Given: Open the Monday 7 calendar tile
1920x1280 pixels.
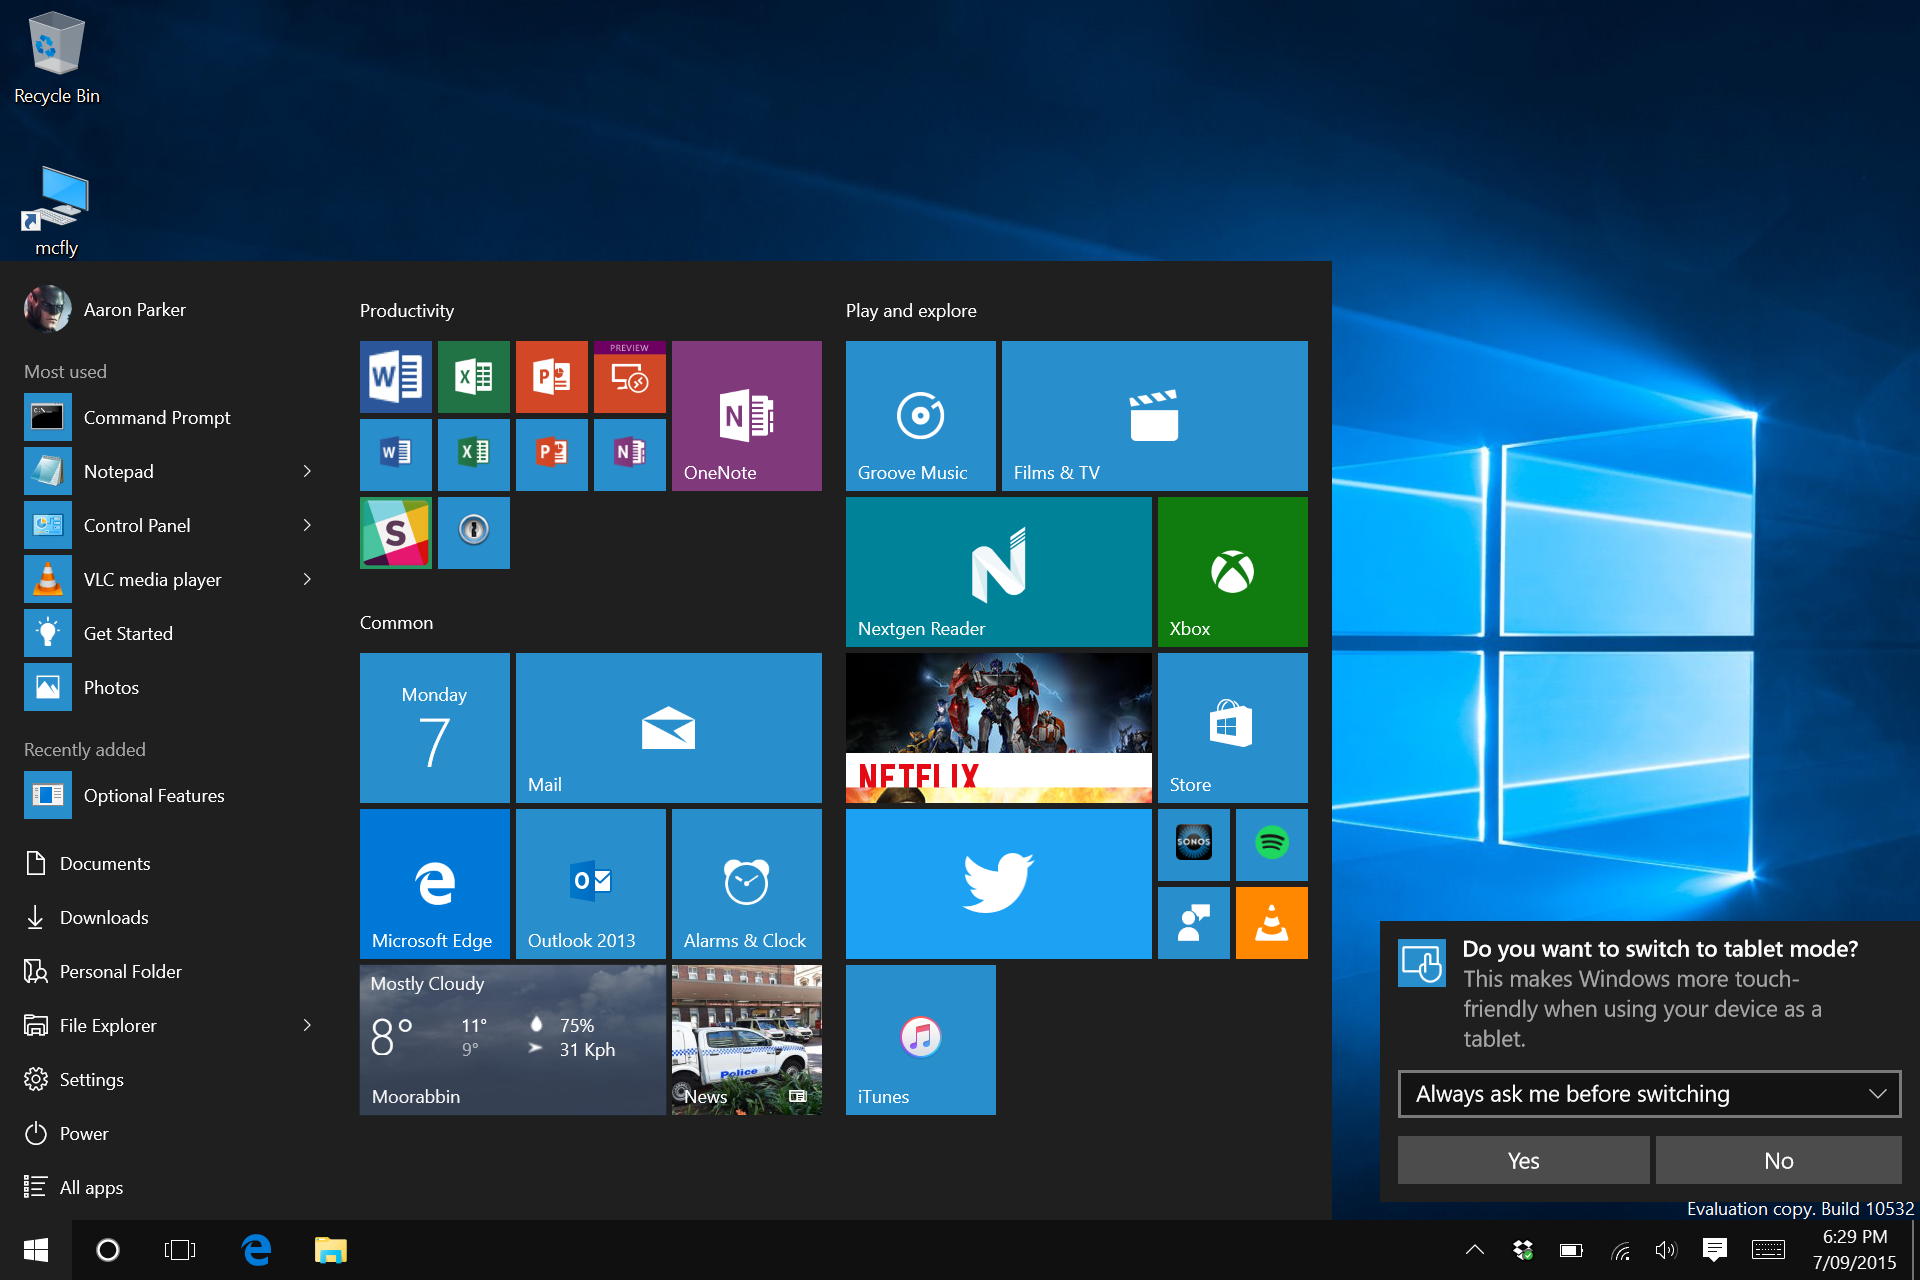Looking at the screenshot, I should click(435, 728).
